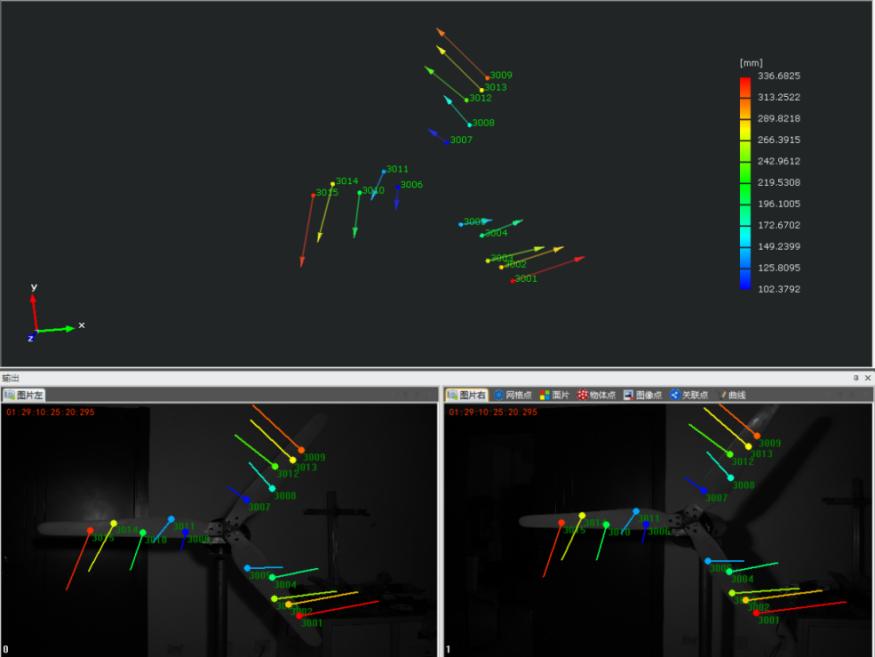Select point 3009 marker in 3D view
The image size is (875, 657).
click(487, 77)
